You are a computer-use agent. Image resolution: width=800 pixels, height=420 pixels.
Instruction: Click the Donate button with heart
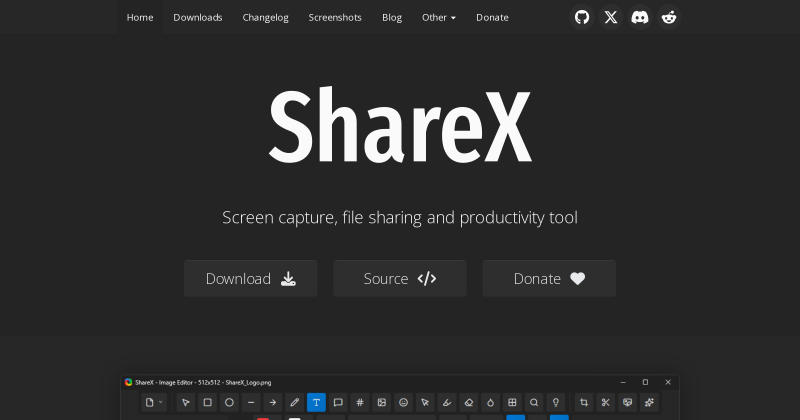[549, 279]
